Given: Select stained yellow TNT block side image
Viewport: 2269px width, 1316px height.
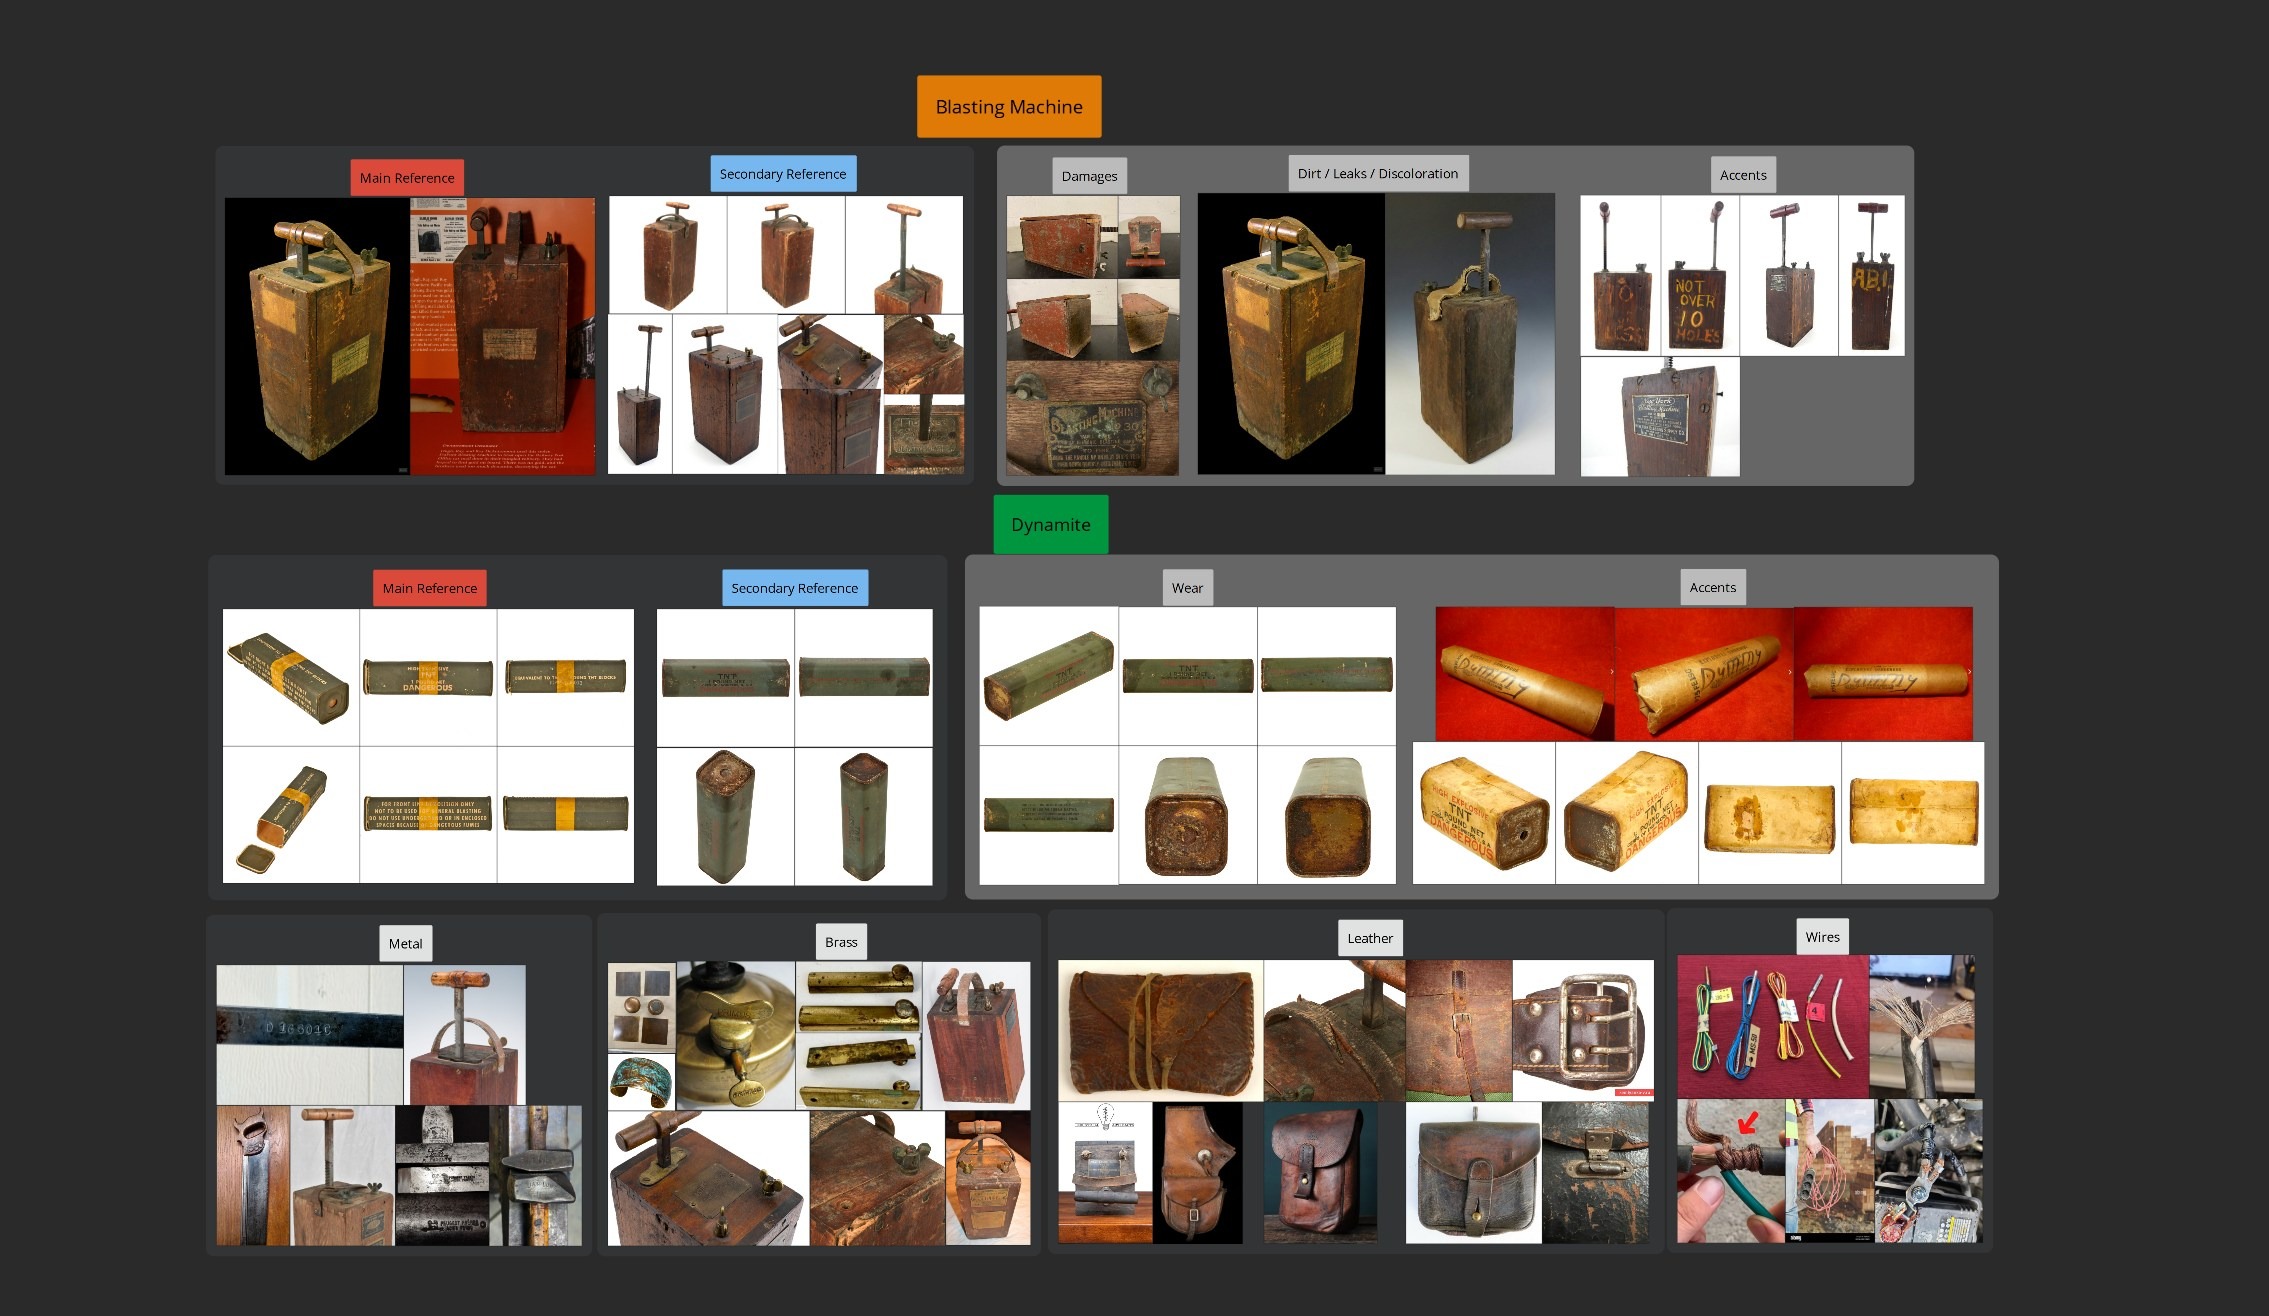Looking at the screenshot, I should tap(1770, 813).
